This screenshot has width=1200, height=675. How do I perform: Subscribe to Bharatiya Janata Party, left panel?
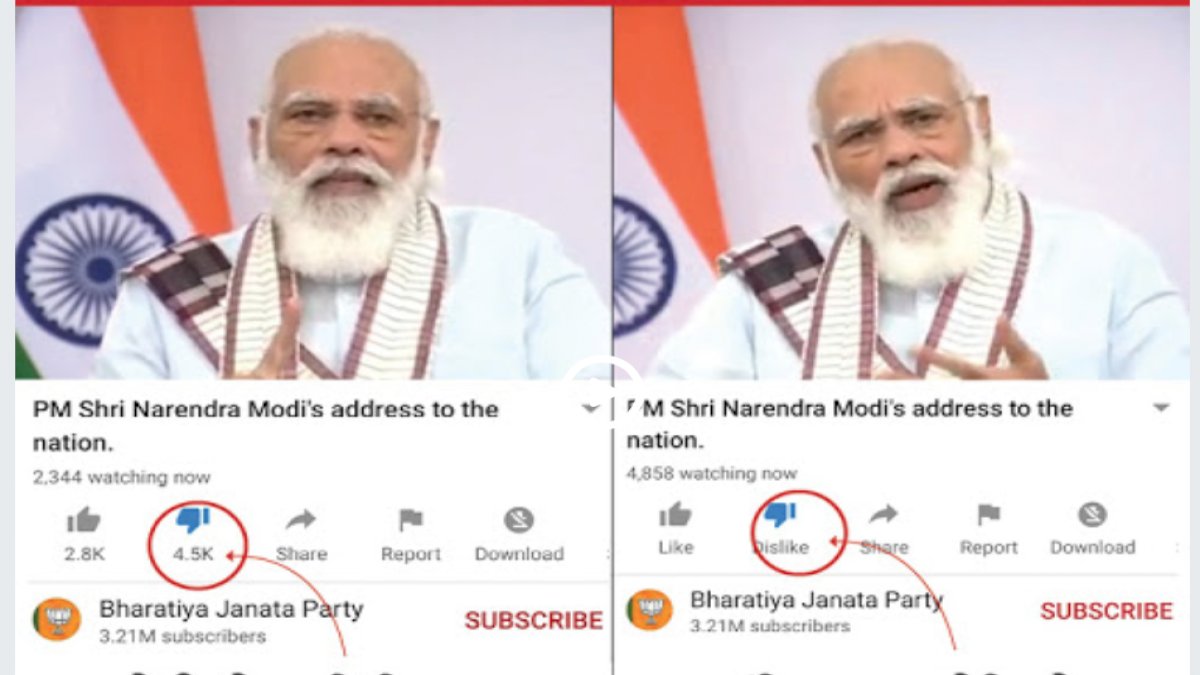tap(534, 620)
